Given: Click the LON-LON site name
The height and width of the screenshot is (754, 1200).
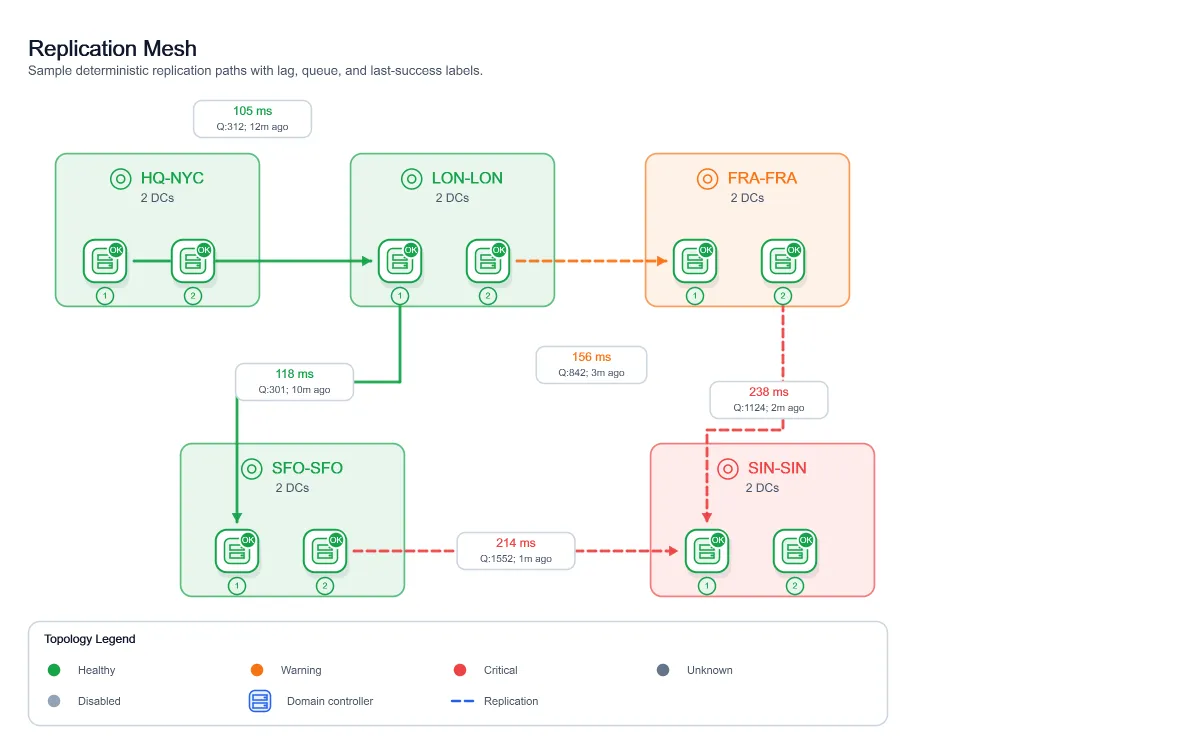Looking at the screenshot, I should (467, 179).
